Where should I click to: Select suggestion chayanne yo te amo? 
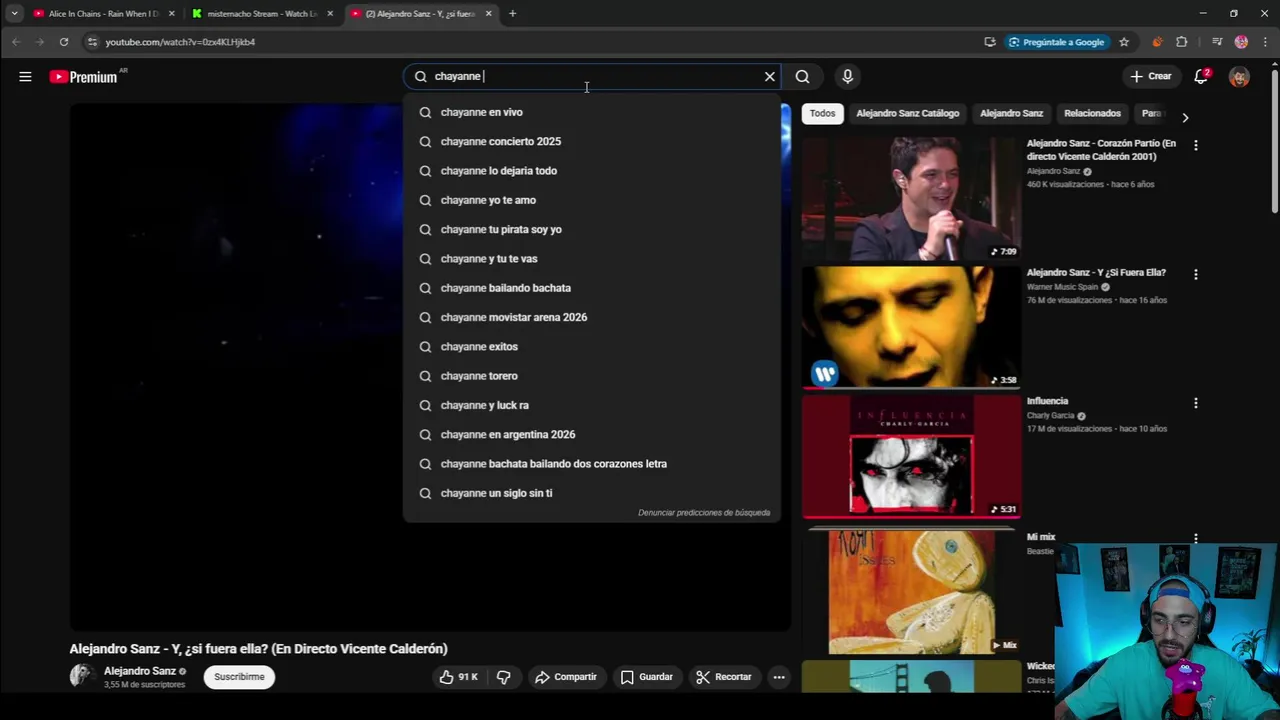[x=592, y=200]
